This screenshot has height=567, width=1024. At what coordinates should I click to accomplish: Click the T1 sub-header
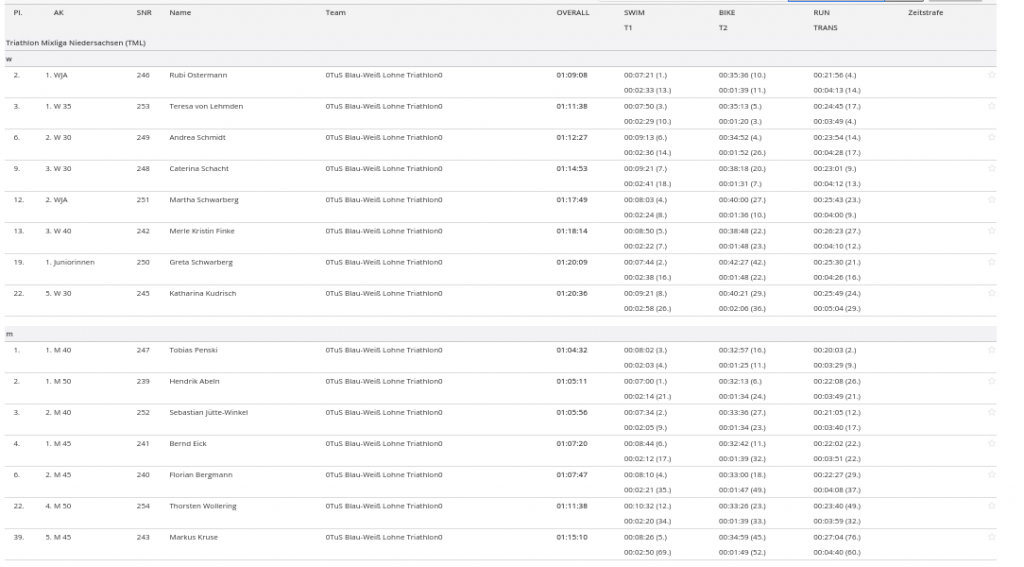(x=628, y=27)
